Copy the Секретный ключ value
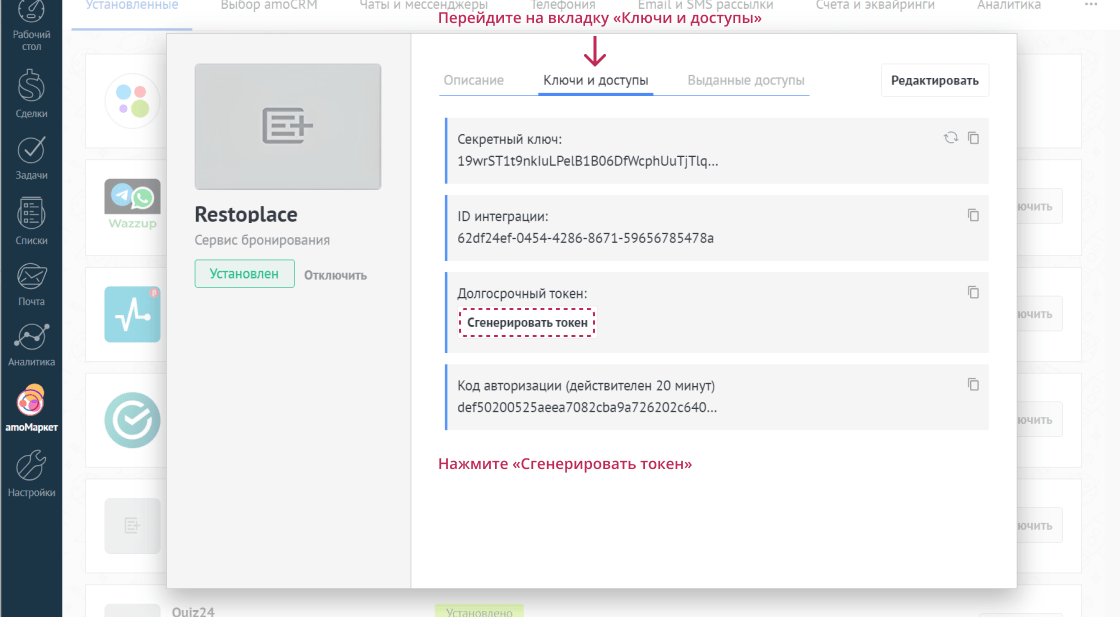1120x617 pixels. (x=972, y=138)
